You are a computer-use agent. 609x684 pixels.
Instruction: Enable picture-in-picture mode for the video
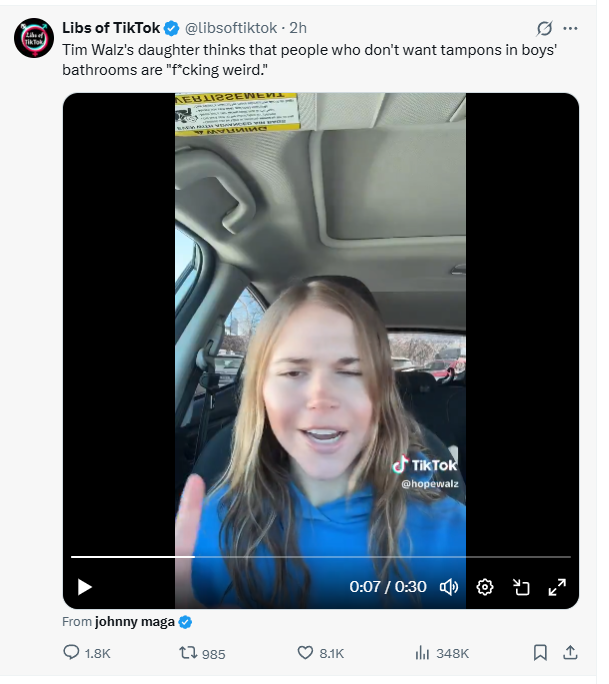521,587
